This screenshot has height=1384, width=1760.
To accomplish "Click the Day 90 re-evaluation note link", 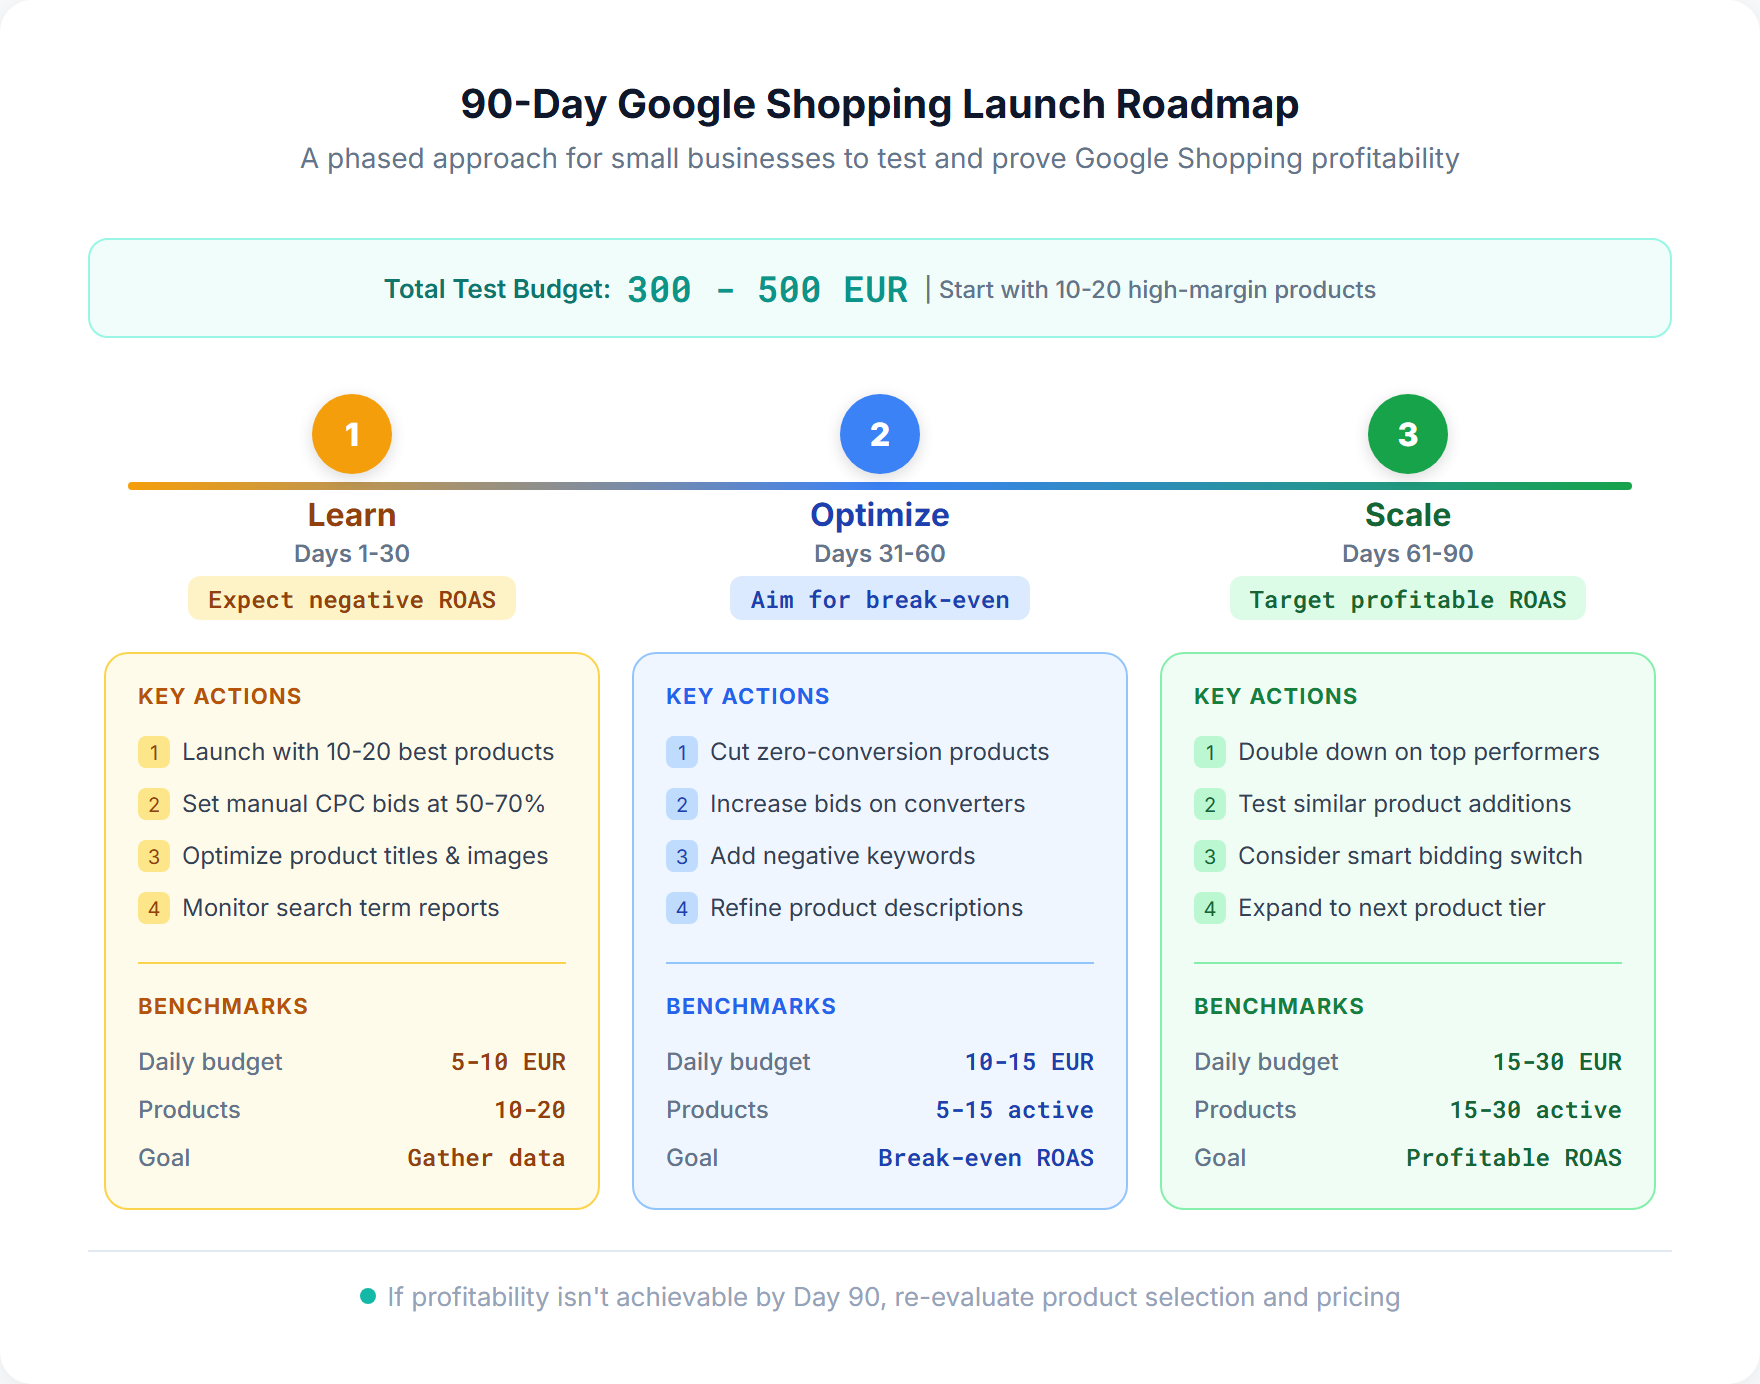I will [893, 1297].
